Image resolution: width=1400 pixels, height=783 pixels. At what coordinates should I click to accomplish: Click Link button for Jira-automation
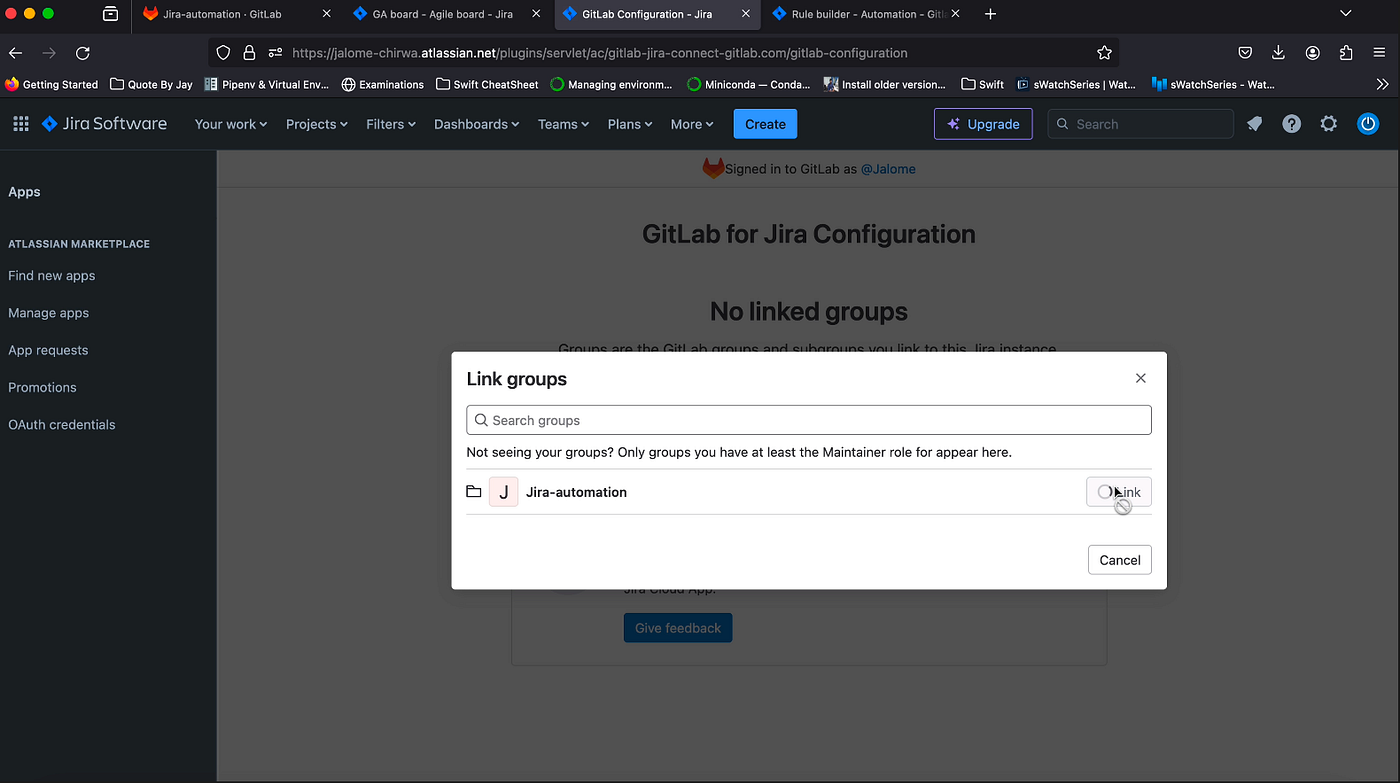(1119, 492)
